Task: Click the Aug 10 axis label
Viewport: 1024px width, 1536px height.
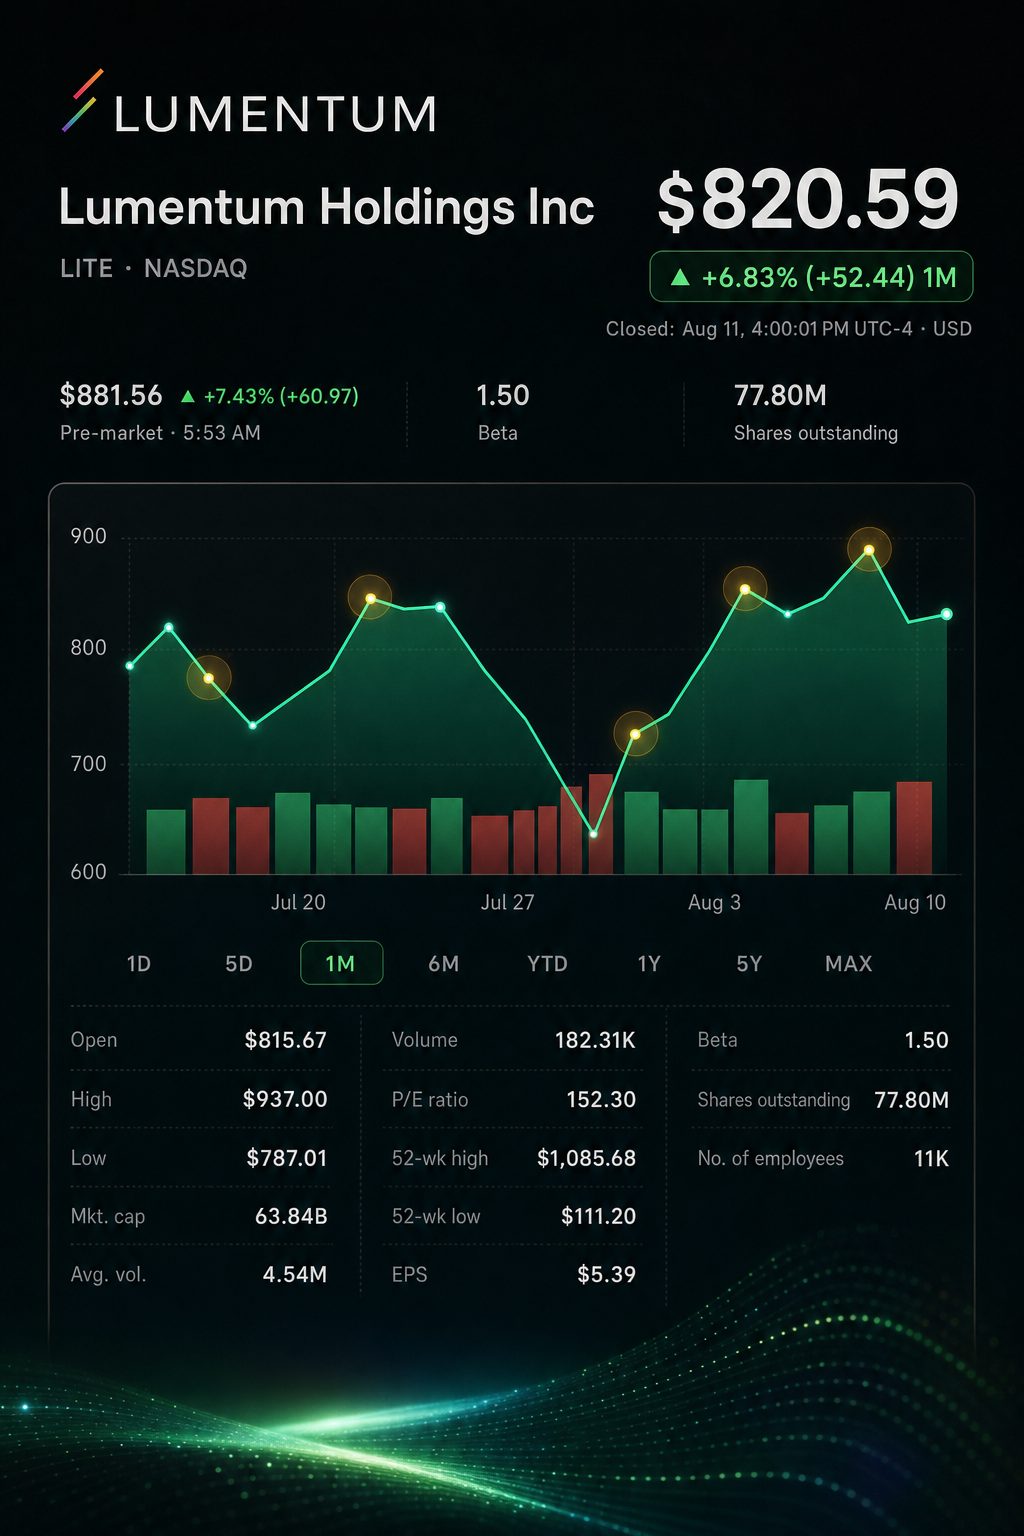Action: click(915, 902)
